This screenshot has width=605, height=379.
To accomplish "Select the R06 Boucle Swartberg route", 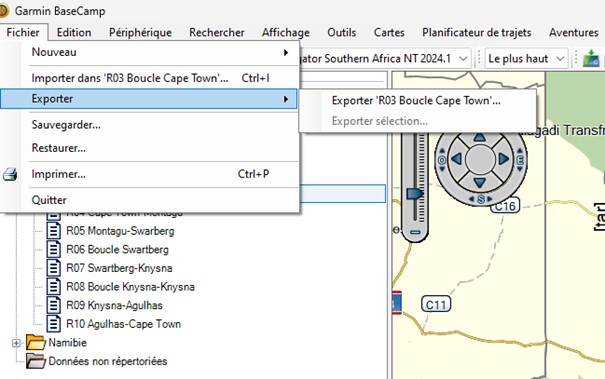I will (x=117, y=249).
